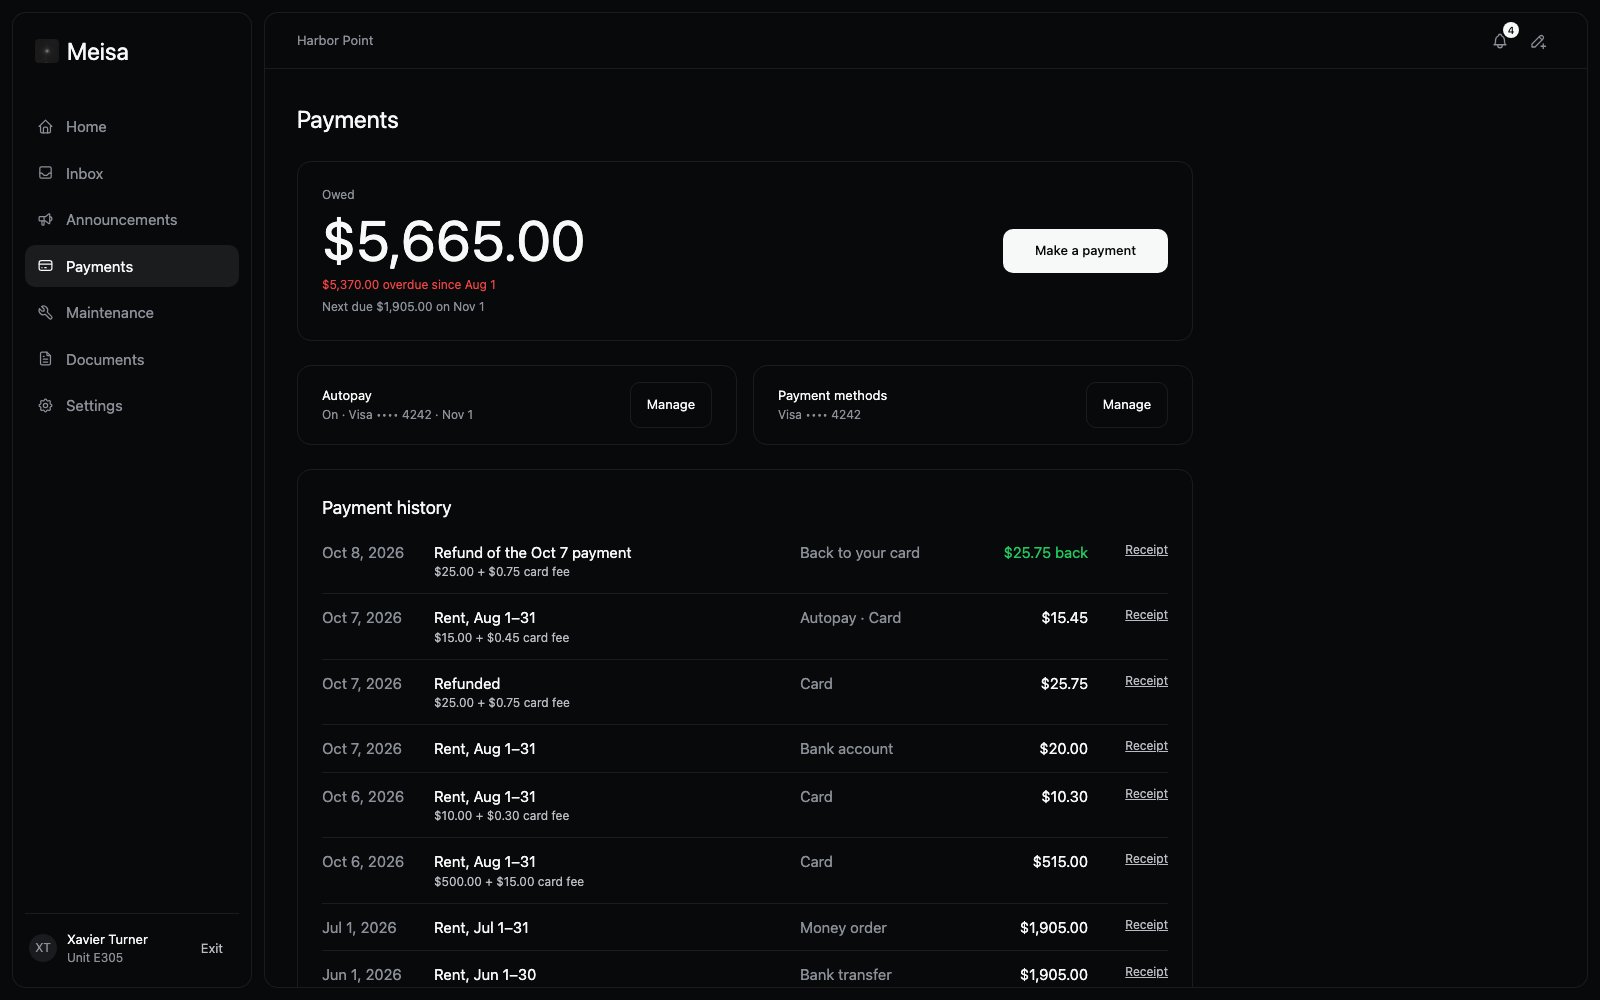Click Money order method text
1600x1000 pixels.
click(x=843, y=928)
